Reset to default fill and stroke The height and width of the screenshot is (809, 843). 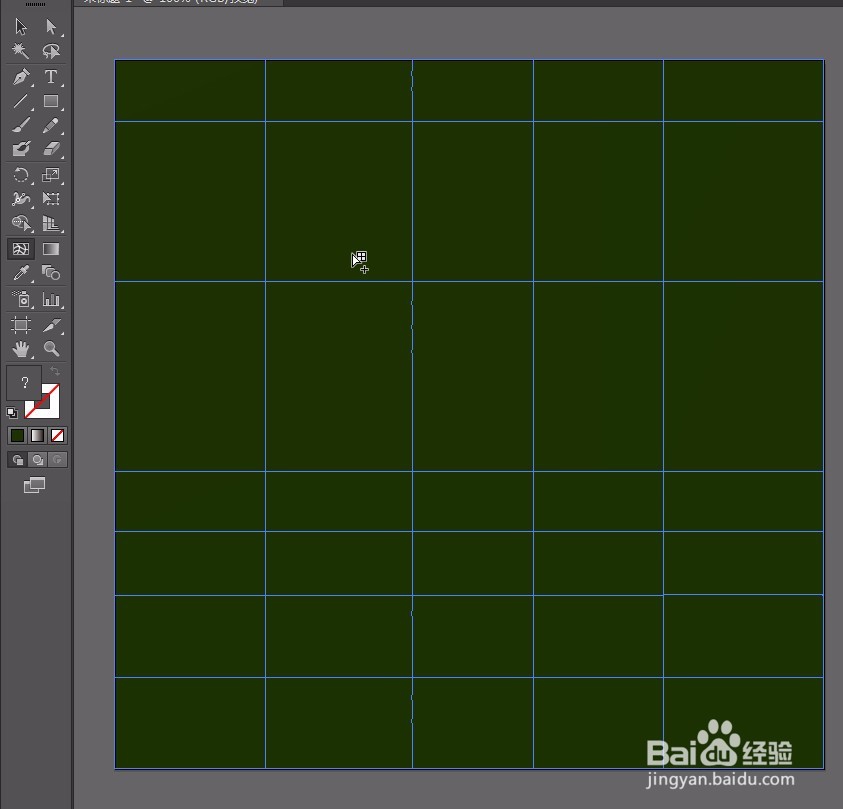tap(10, 412)
